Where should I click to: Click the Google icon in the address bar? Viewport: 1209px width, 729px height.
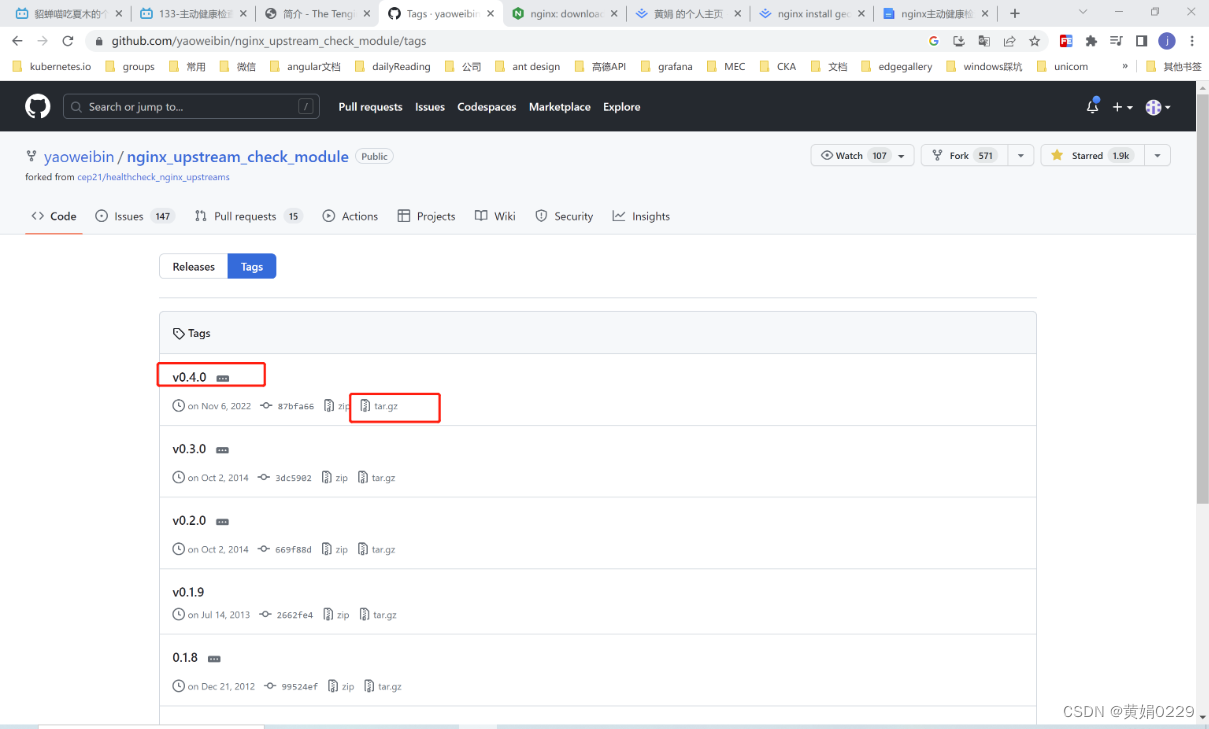(x=934, y=41)
